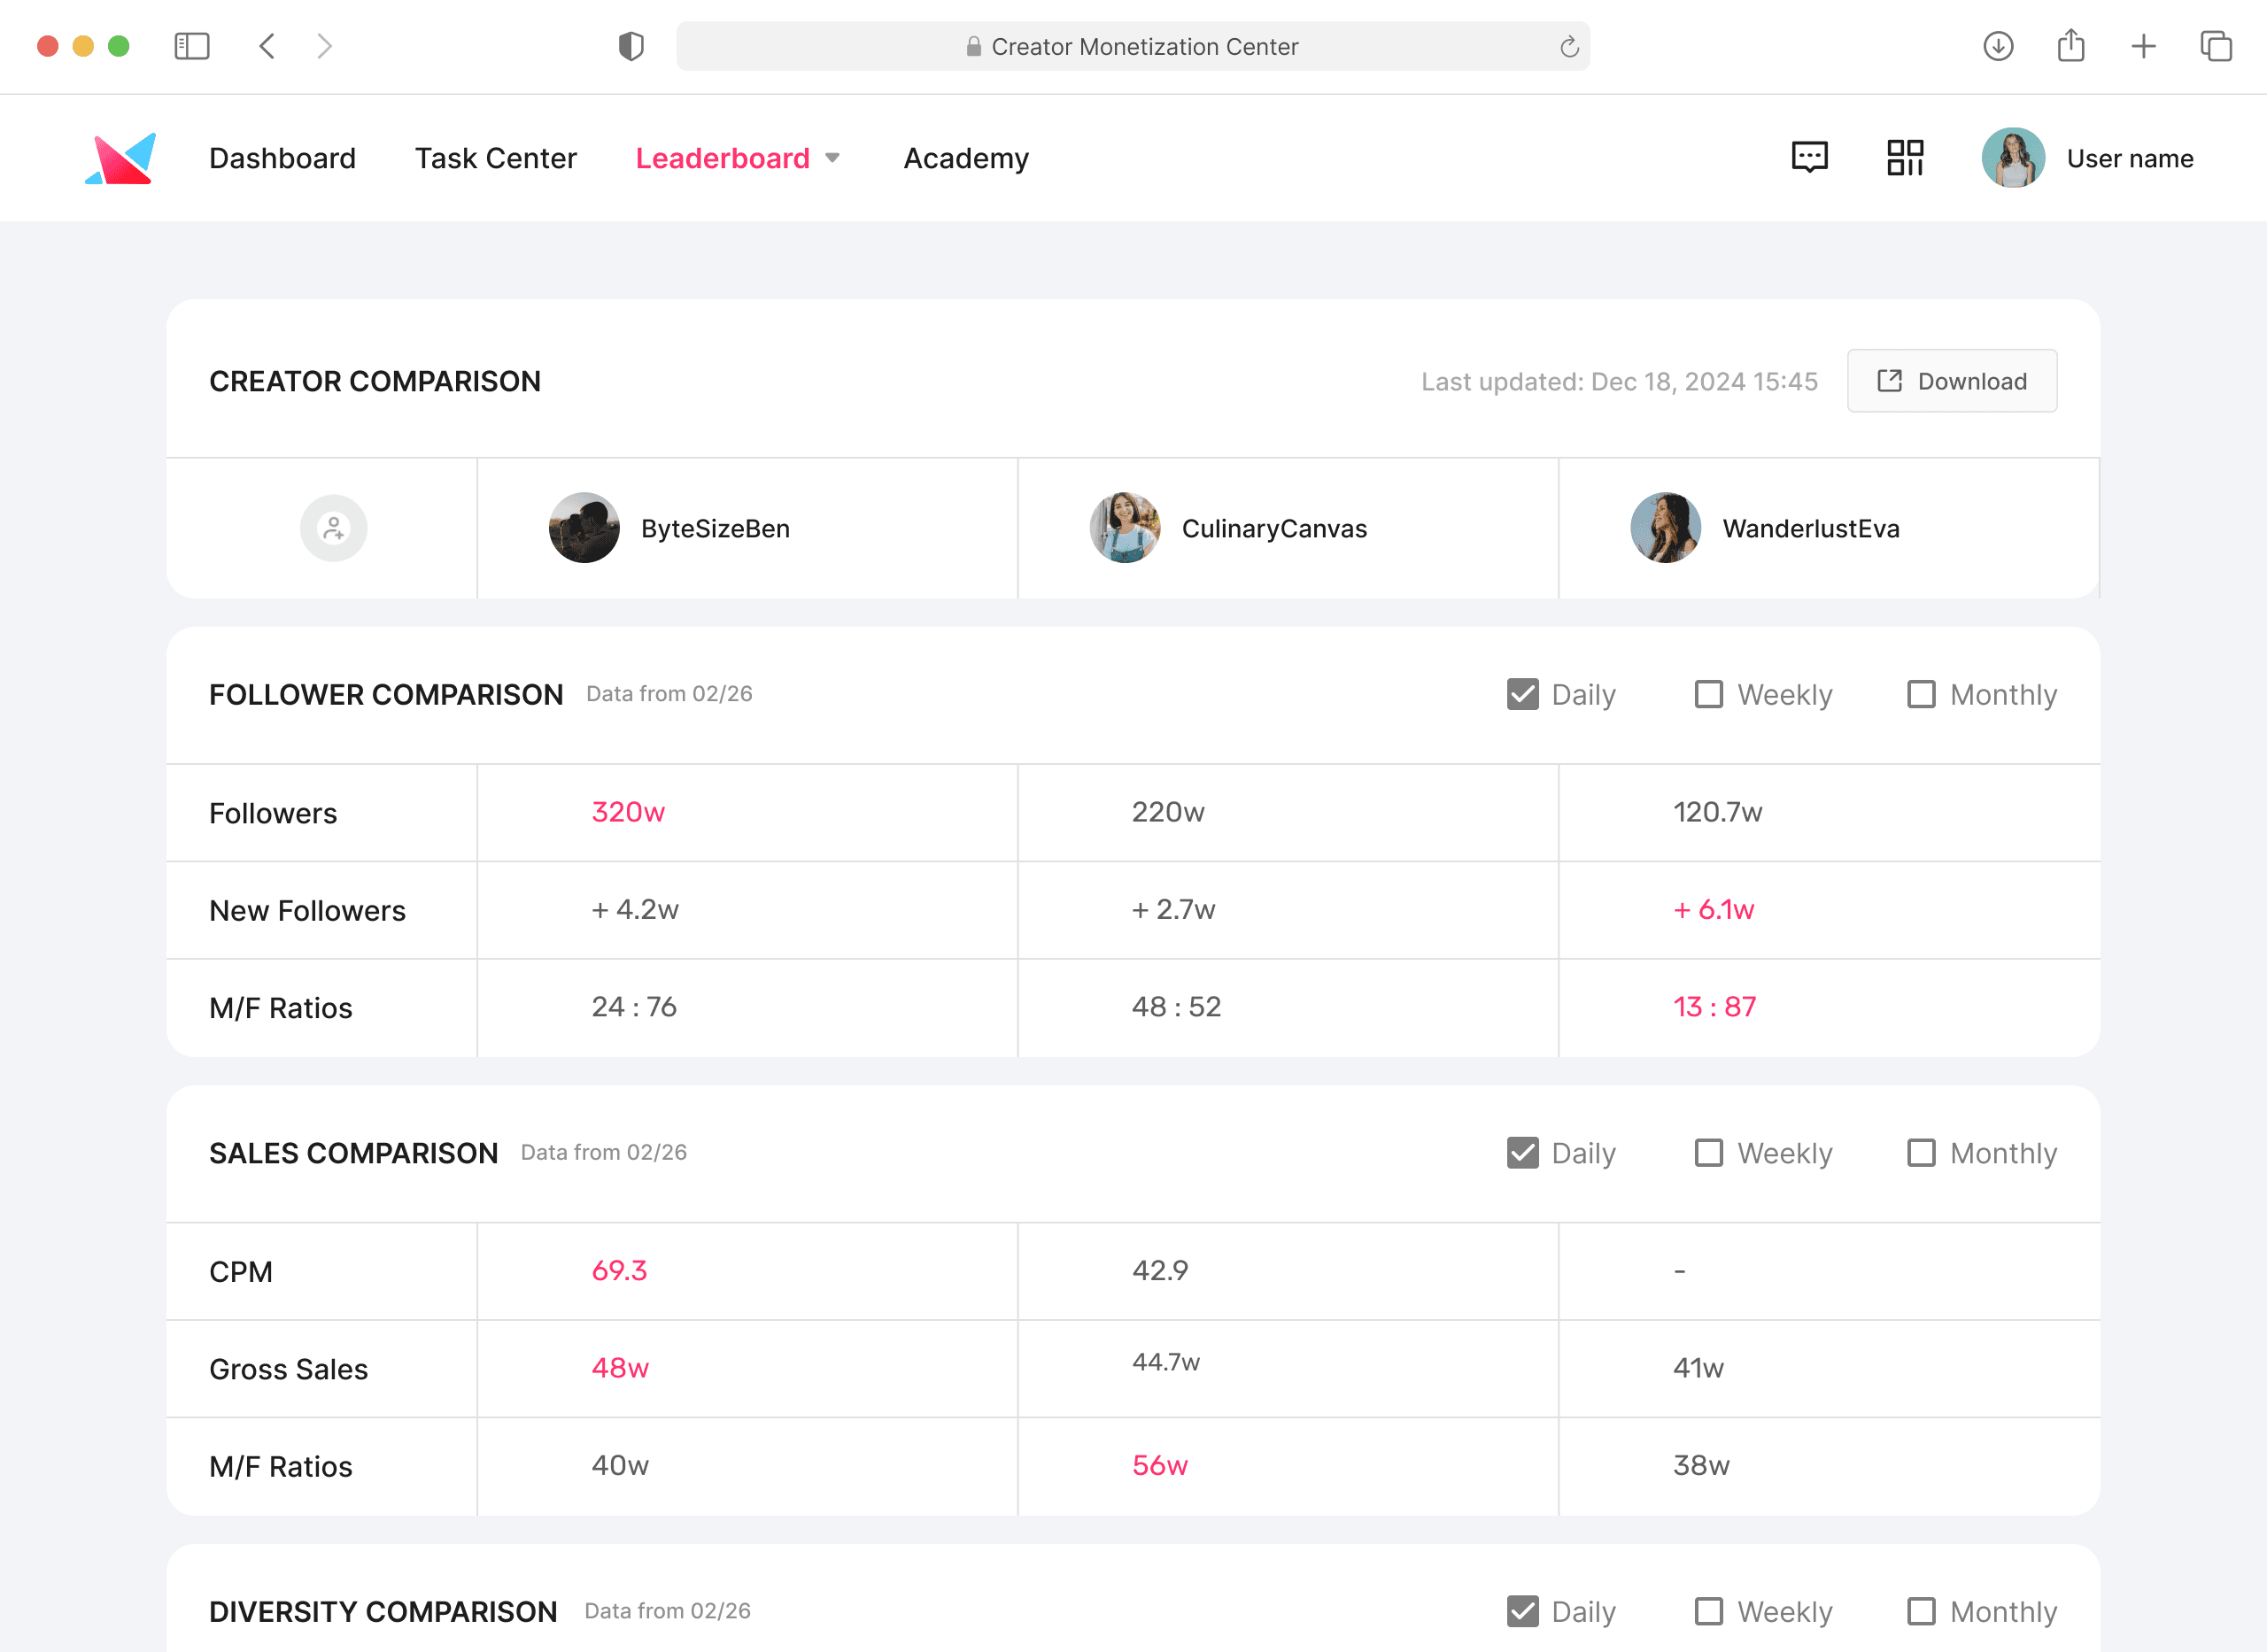Viewport: 2267px width, 1652px height.
Task: Click the add creator placeholder icon
Action: coord(334,528)
